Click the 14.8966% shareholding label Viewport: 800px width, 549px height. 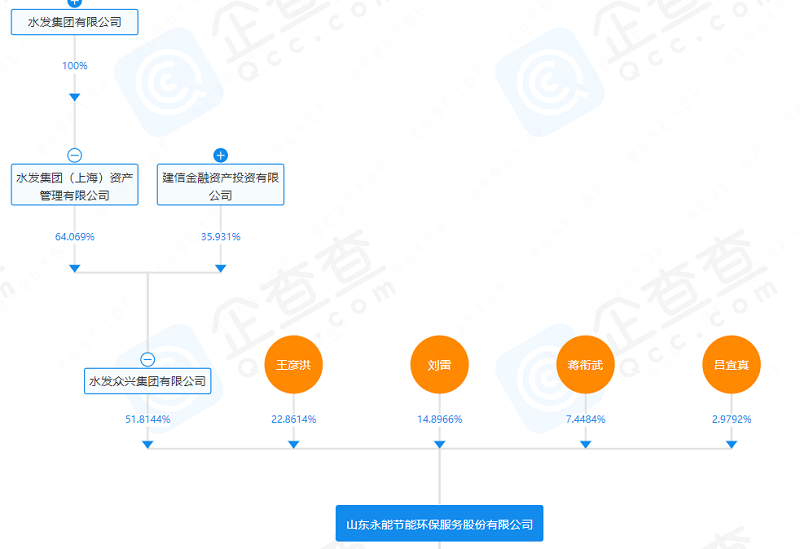(x=439, y=419)
